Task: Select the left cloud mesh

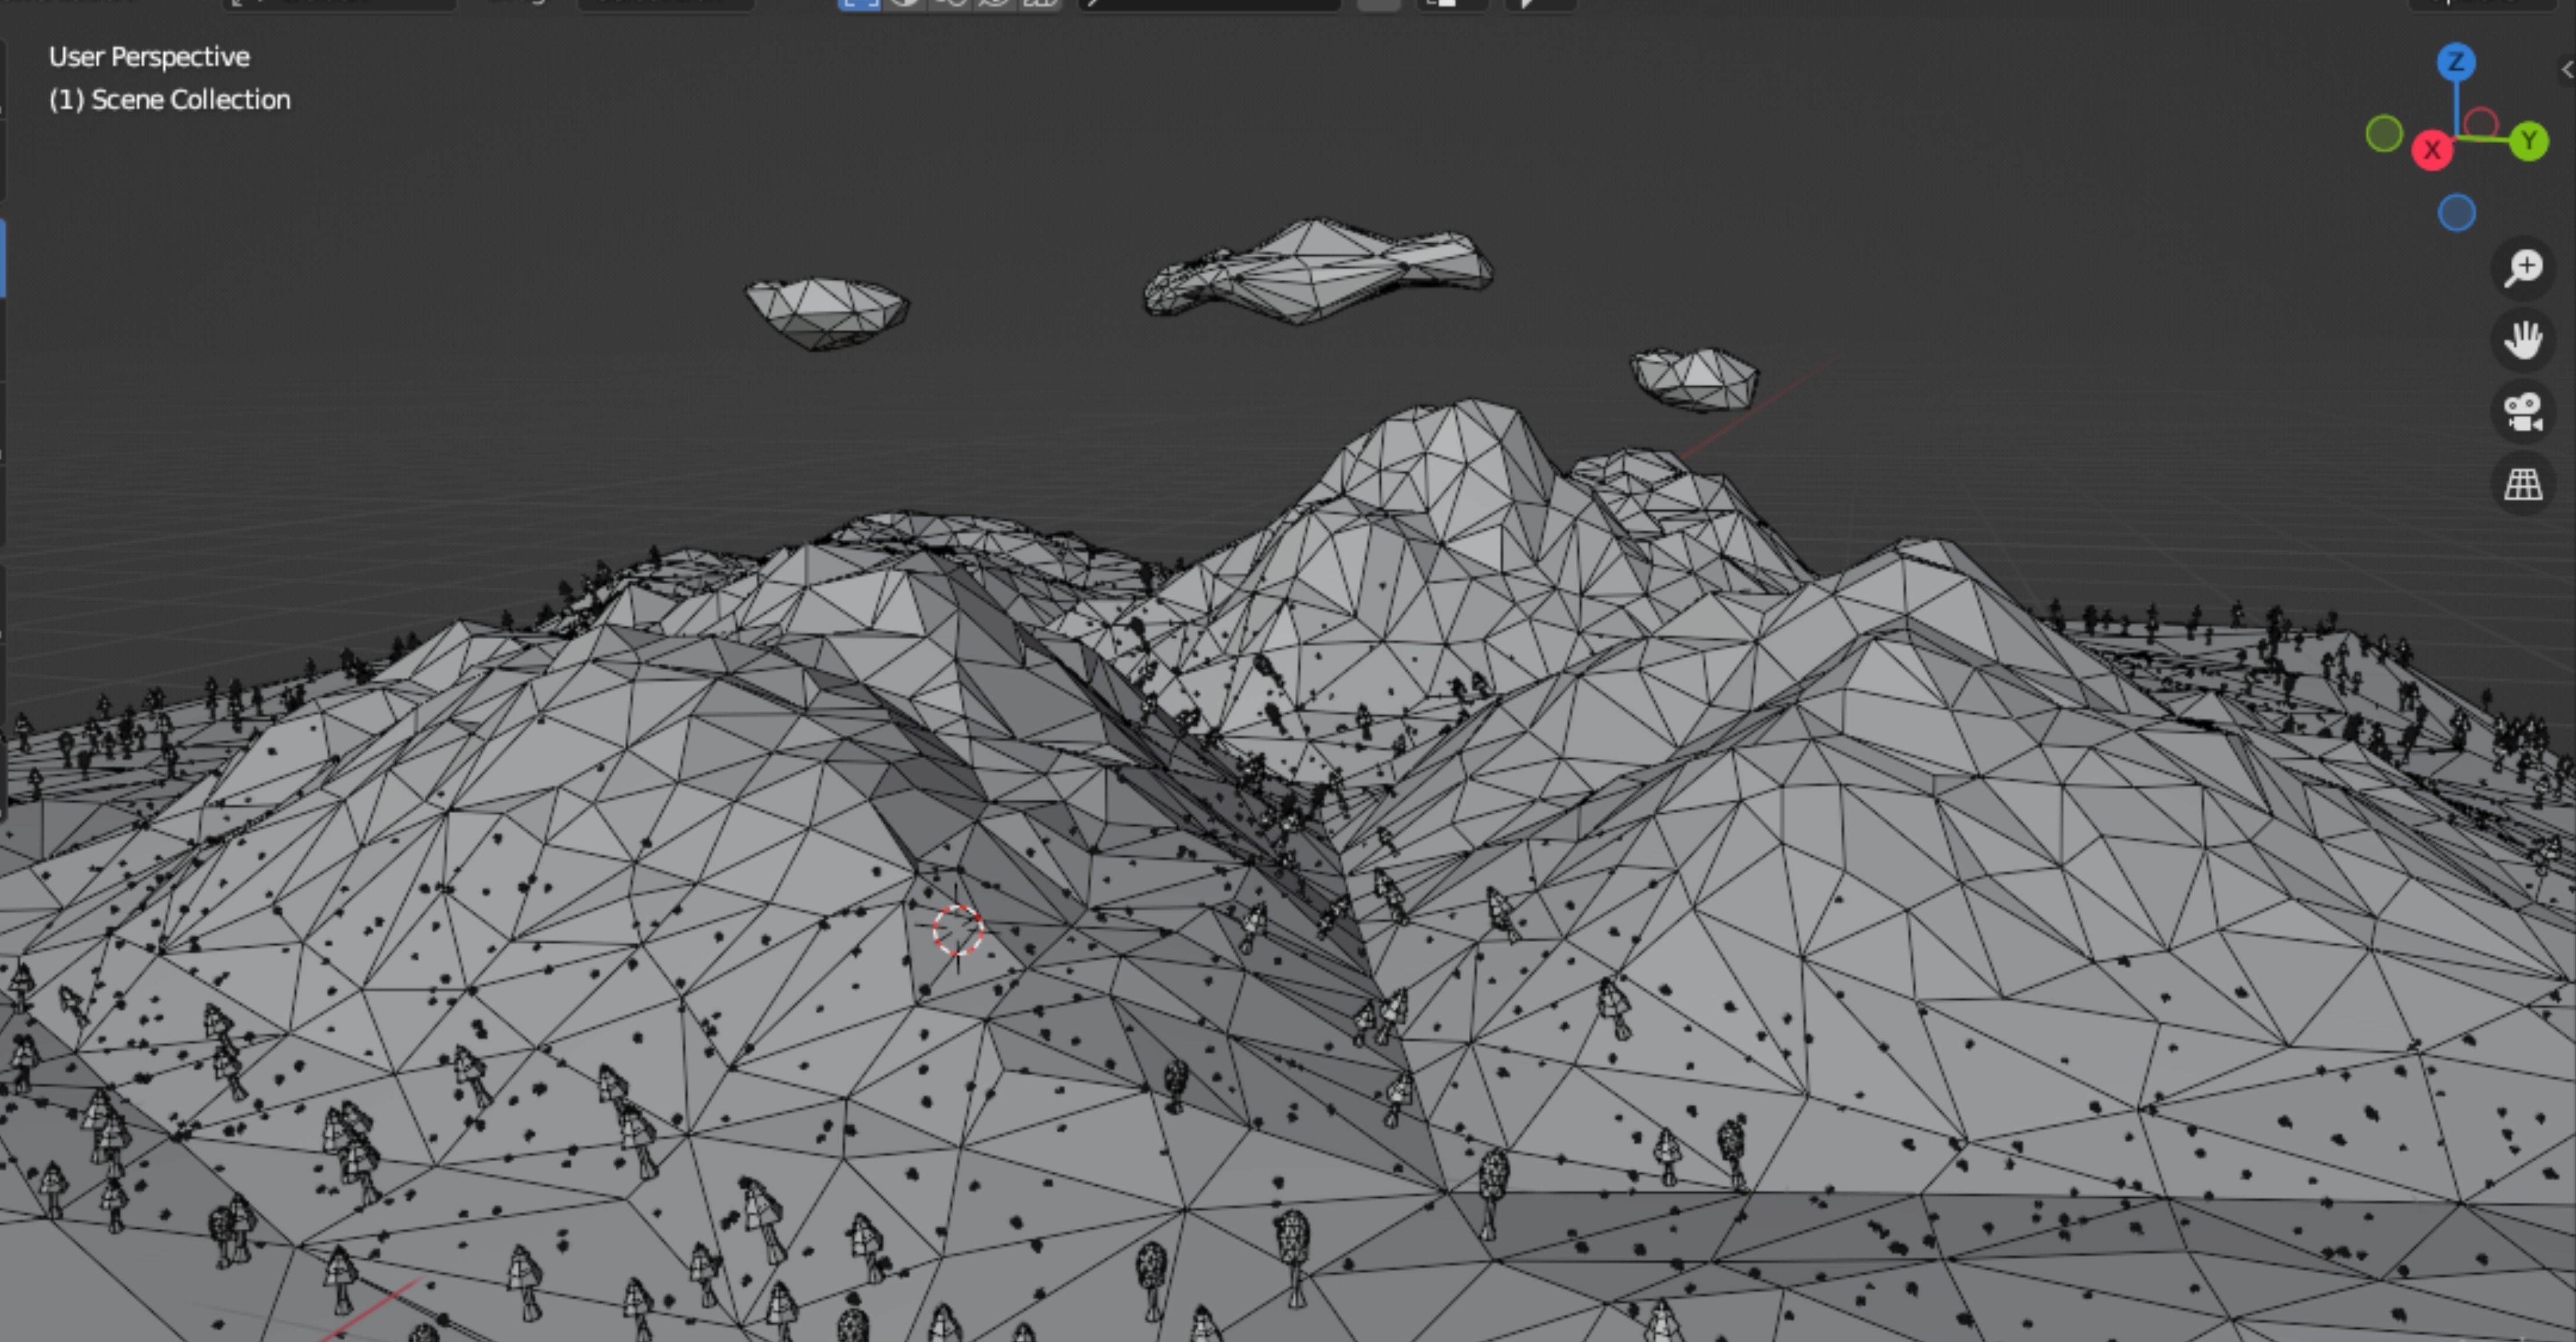Action: coord(827,313)
